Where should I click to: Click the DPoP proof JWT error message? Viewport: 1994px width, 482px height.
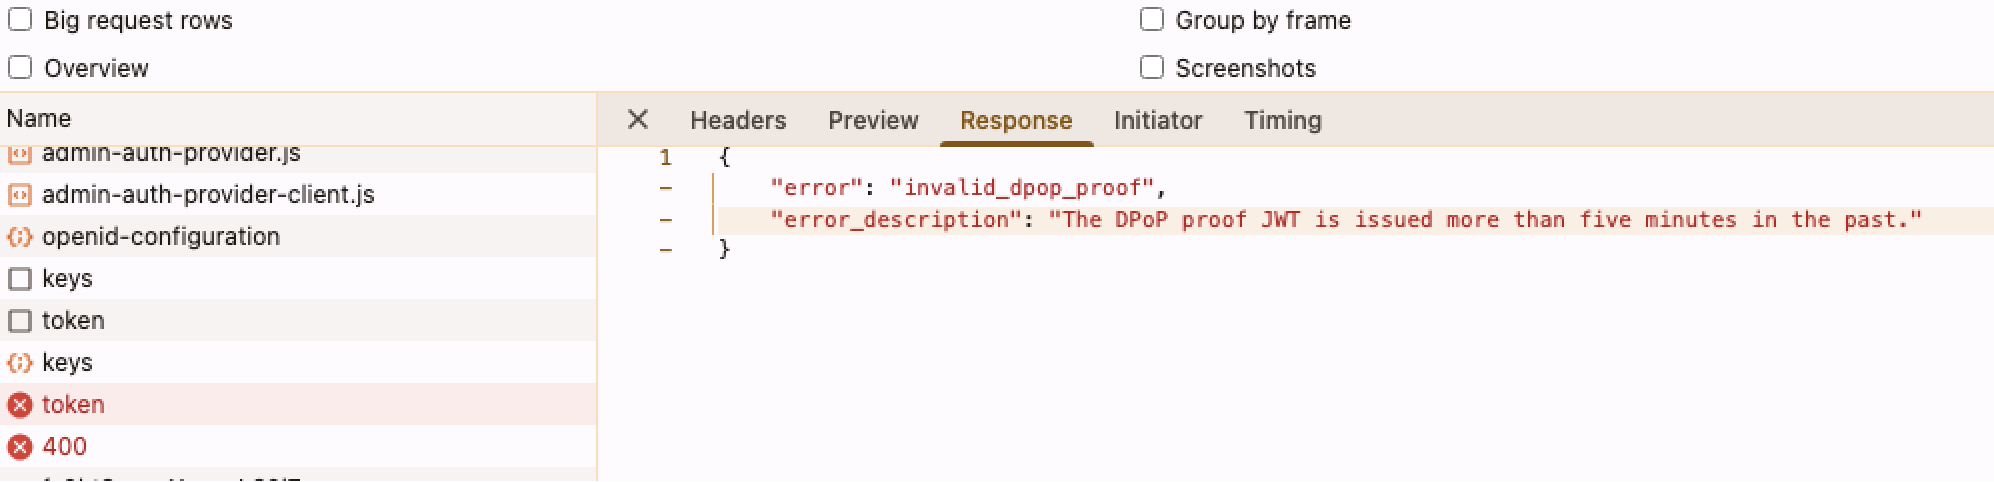coord(1485,220)
